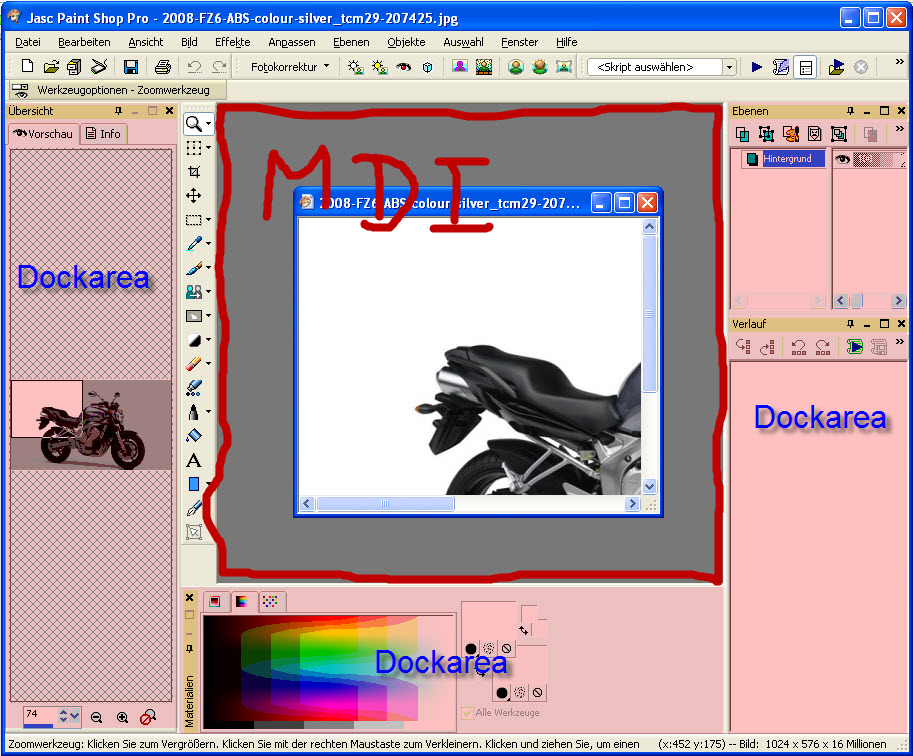913x756 pixels.
Task: Create a new art media layer in Ebenen
Action: click(791, 134)
